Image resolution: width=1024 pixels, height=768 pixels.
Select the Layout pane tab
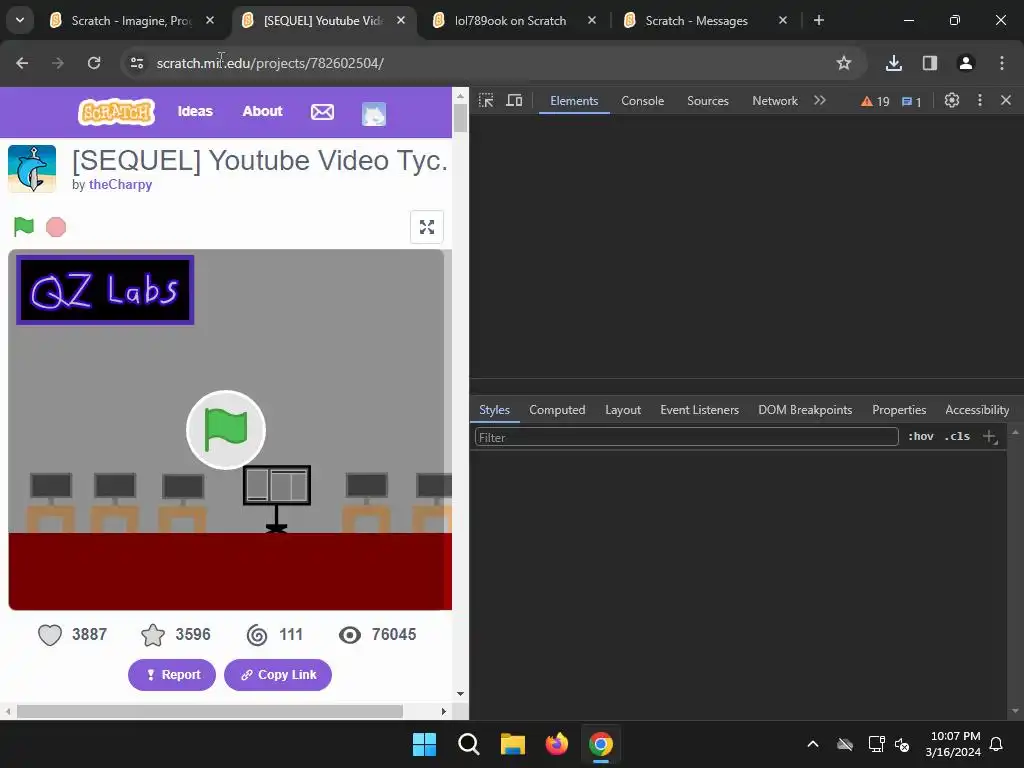[623, 409]
